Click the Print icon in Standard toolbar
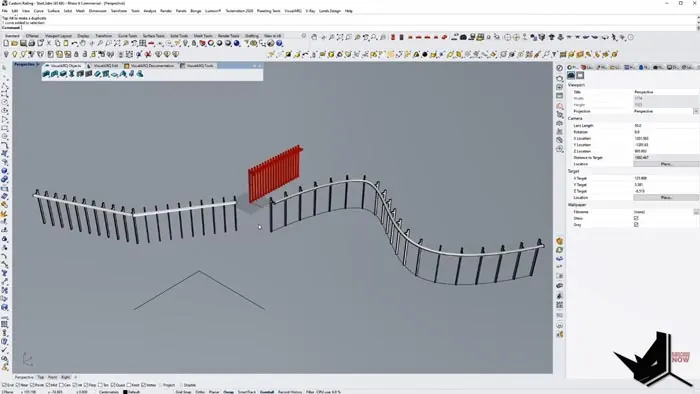700x394 pixels. point(32,43)
